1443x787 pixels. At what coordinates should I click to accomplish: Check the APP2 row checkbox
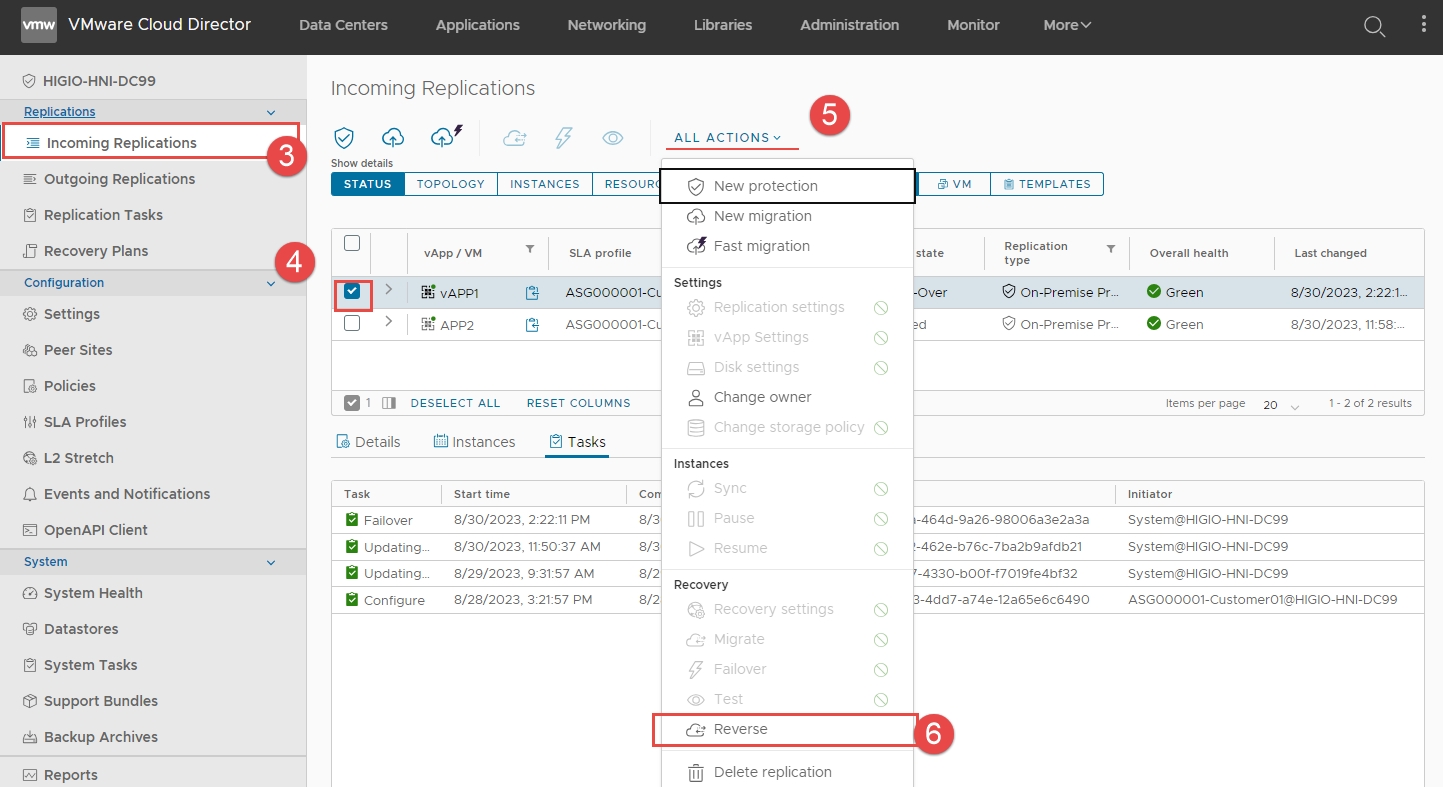coord(352,323)
